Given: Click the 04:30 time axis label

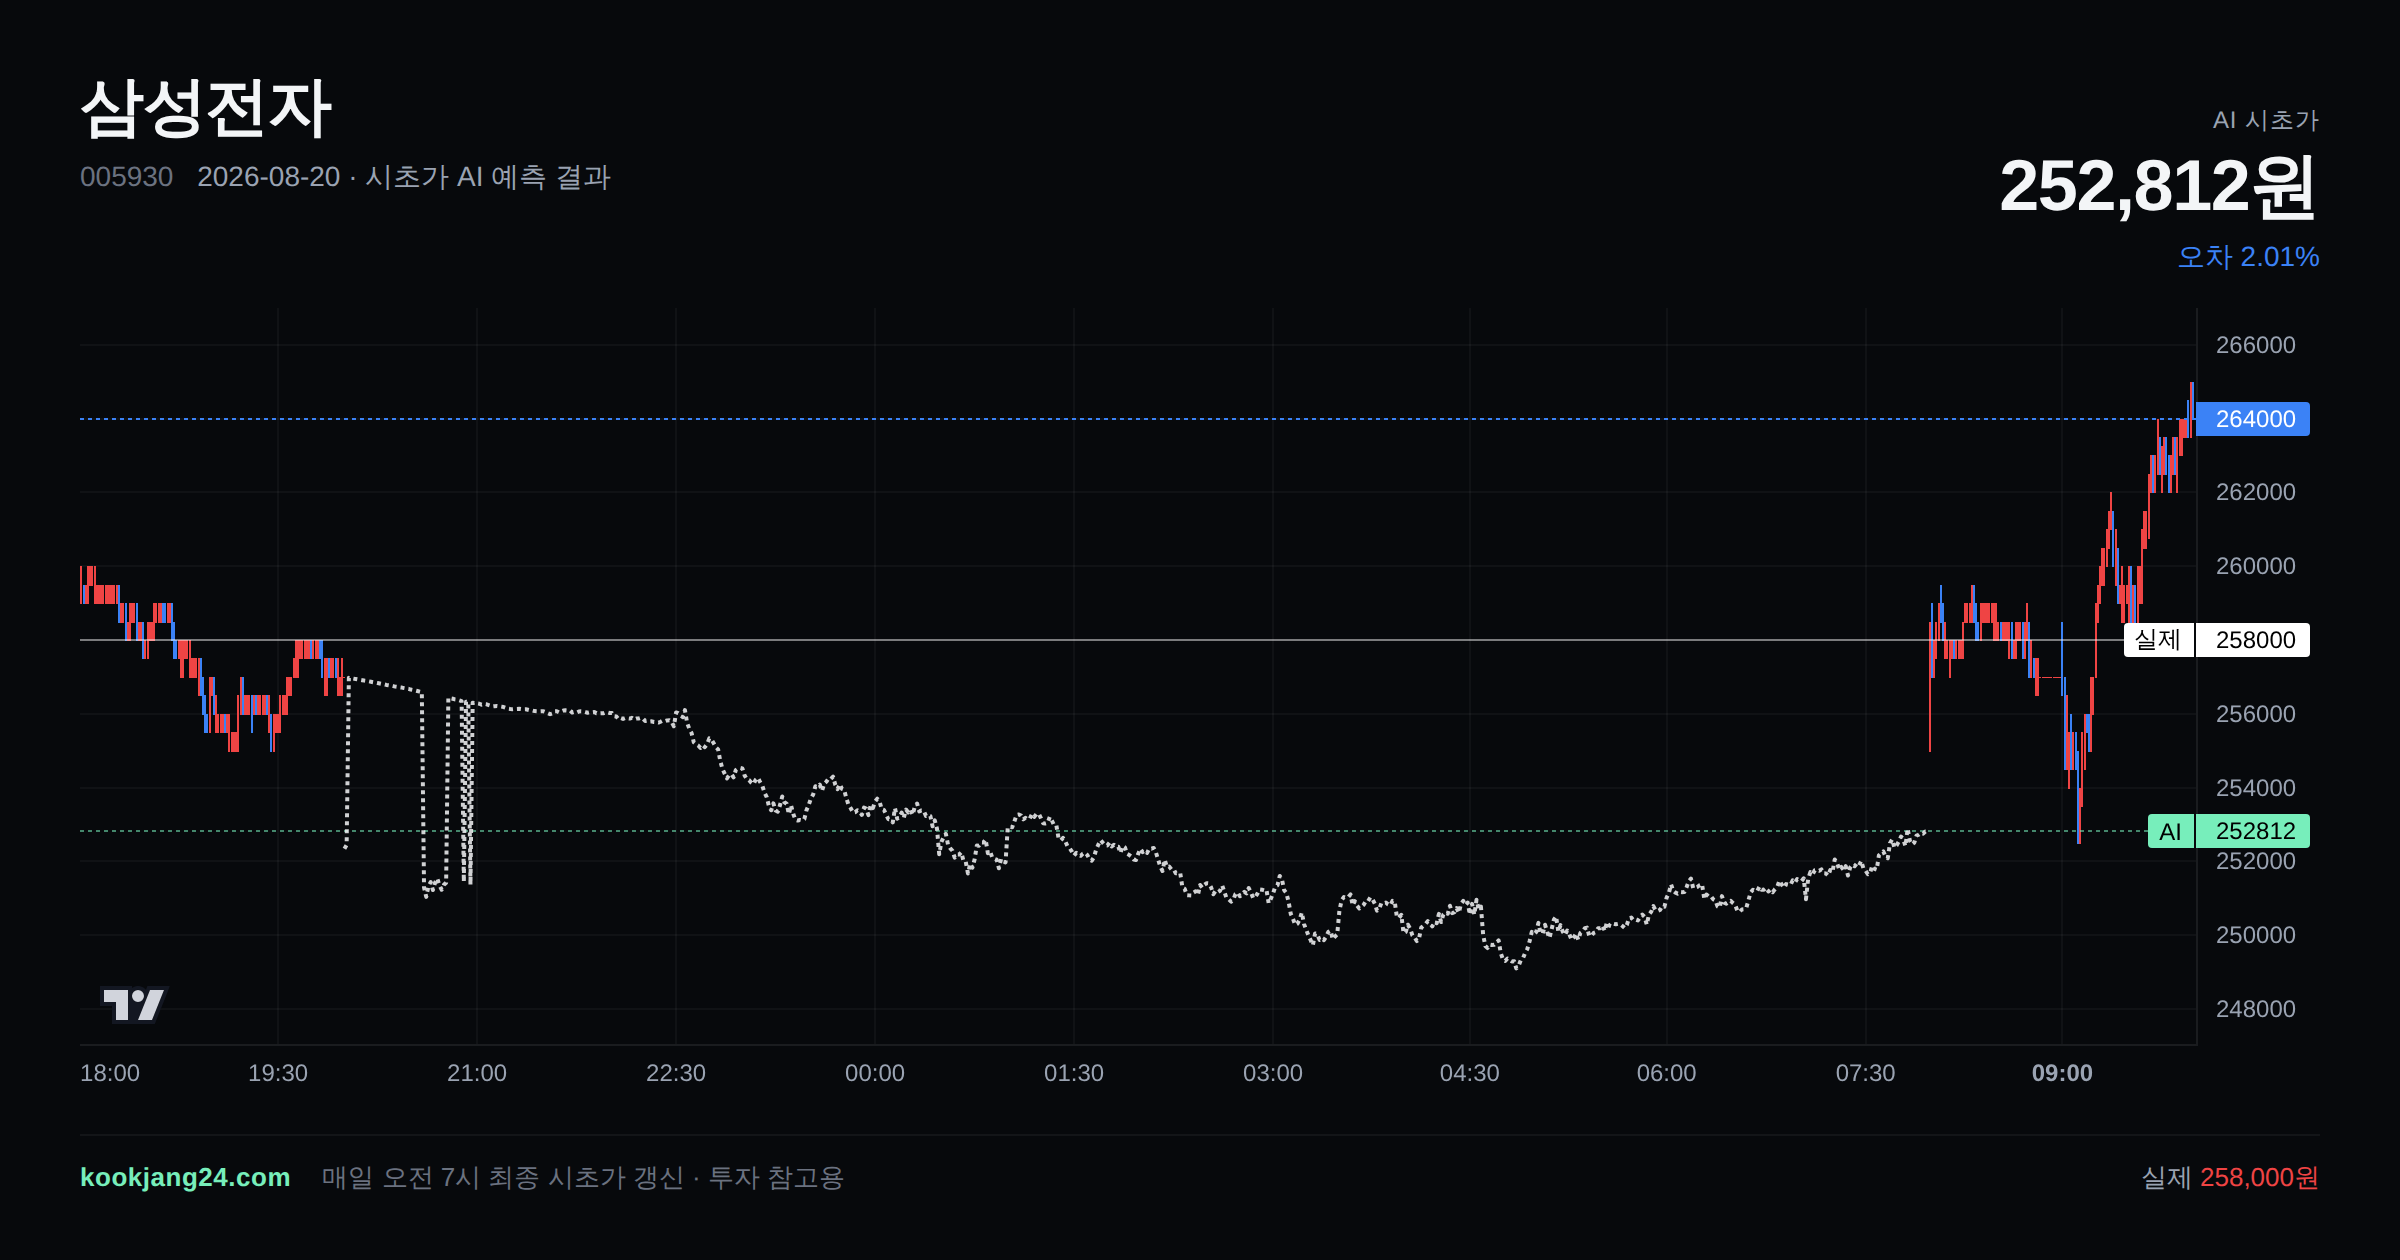Looking at the screenshot, I should (x=1470, y=1073).
